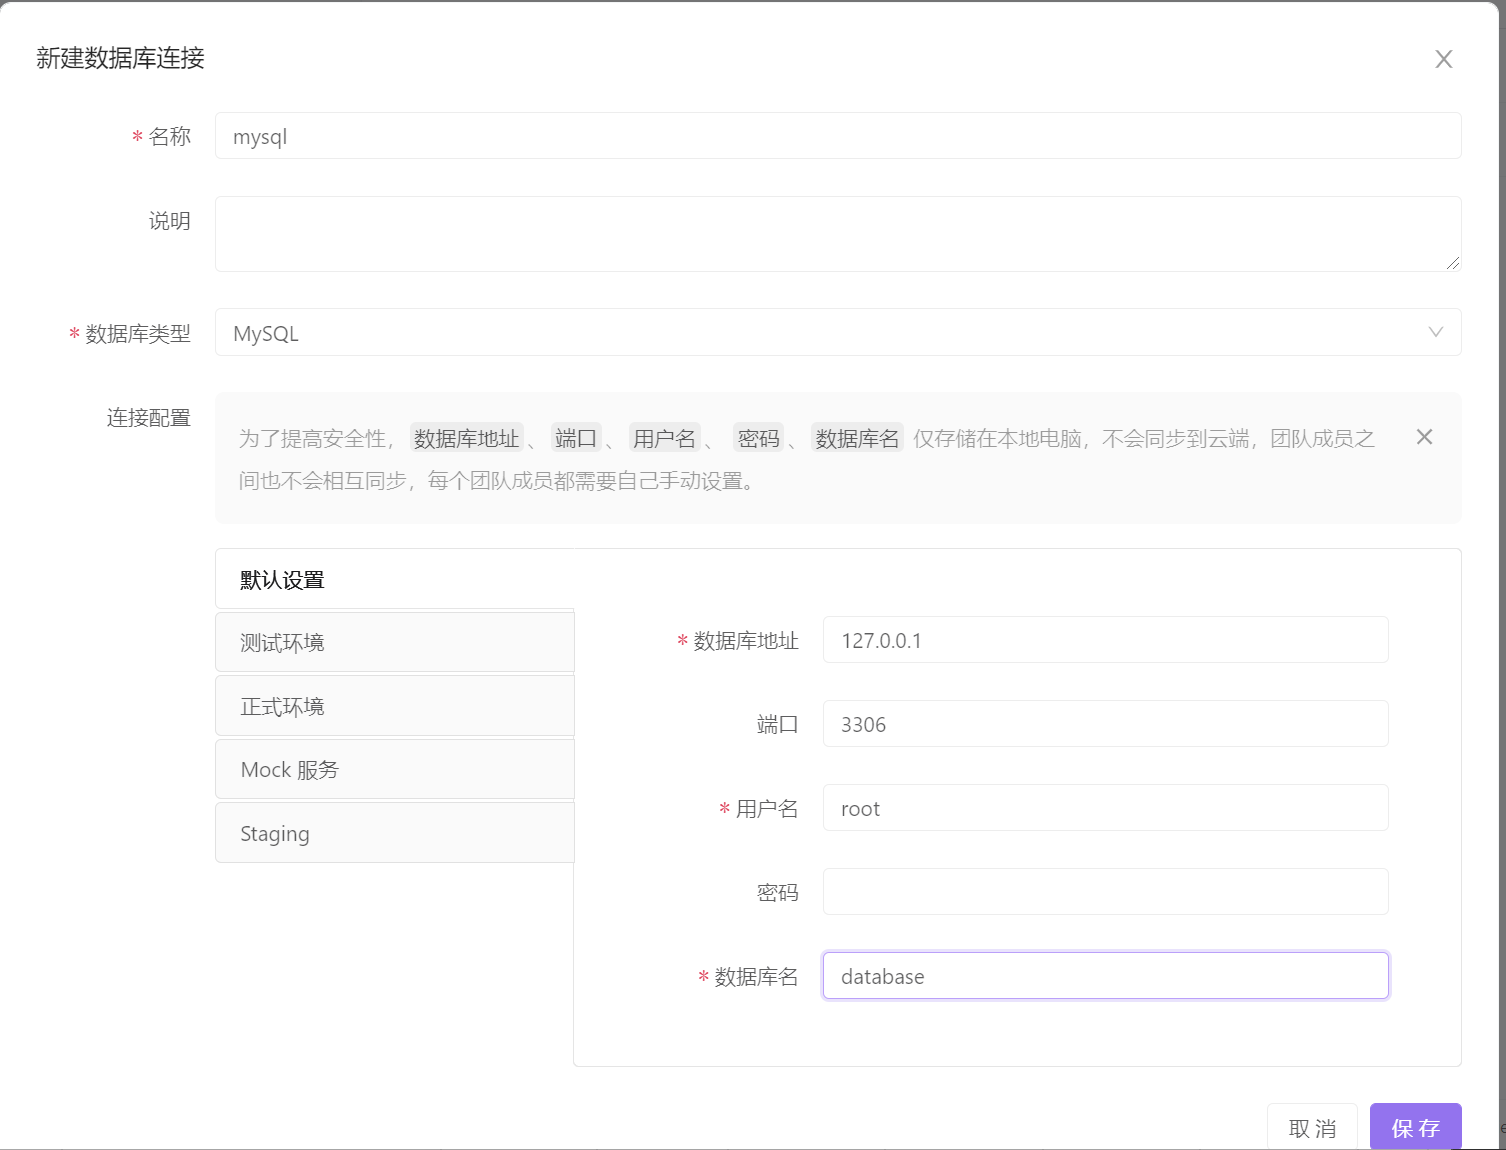1506x1150 pixels.
Task: Select the Staging environment tab
Action: pyautogui.click(x=395, y=833)
